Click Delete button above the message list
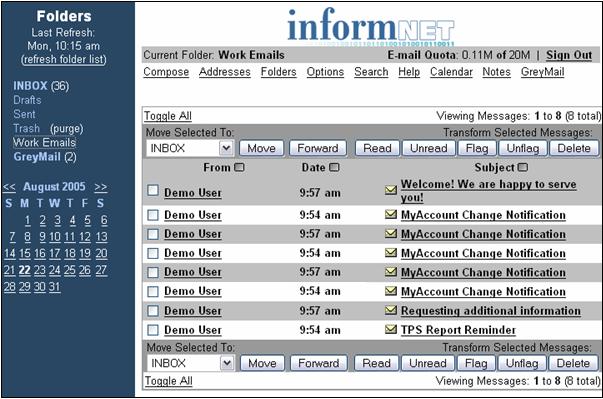Viewport: 603px width, 399px height. pos(574,148)
